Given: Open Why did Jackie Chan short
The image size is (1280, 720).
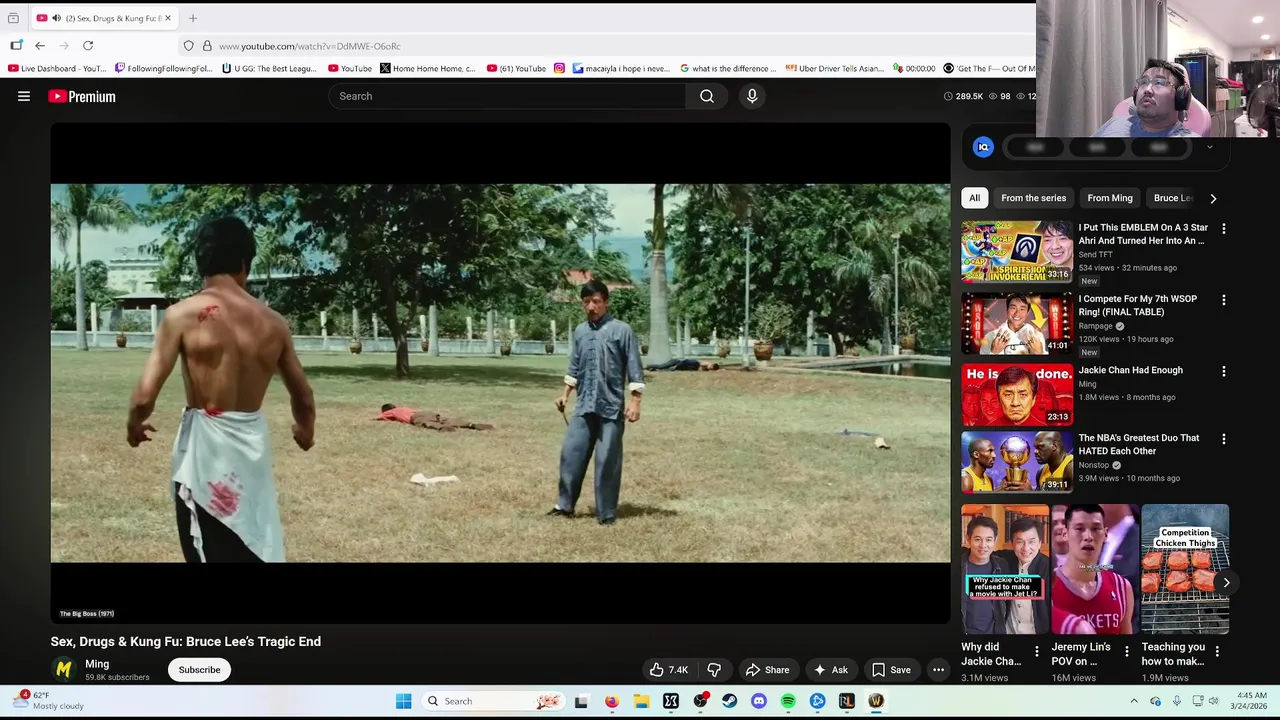Looking at the screenshot, I should (1005, 569).
